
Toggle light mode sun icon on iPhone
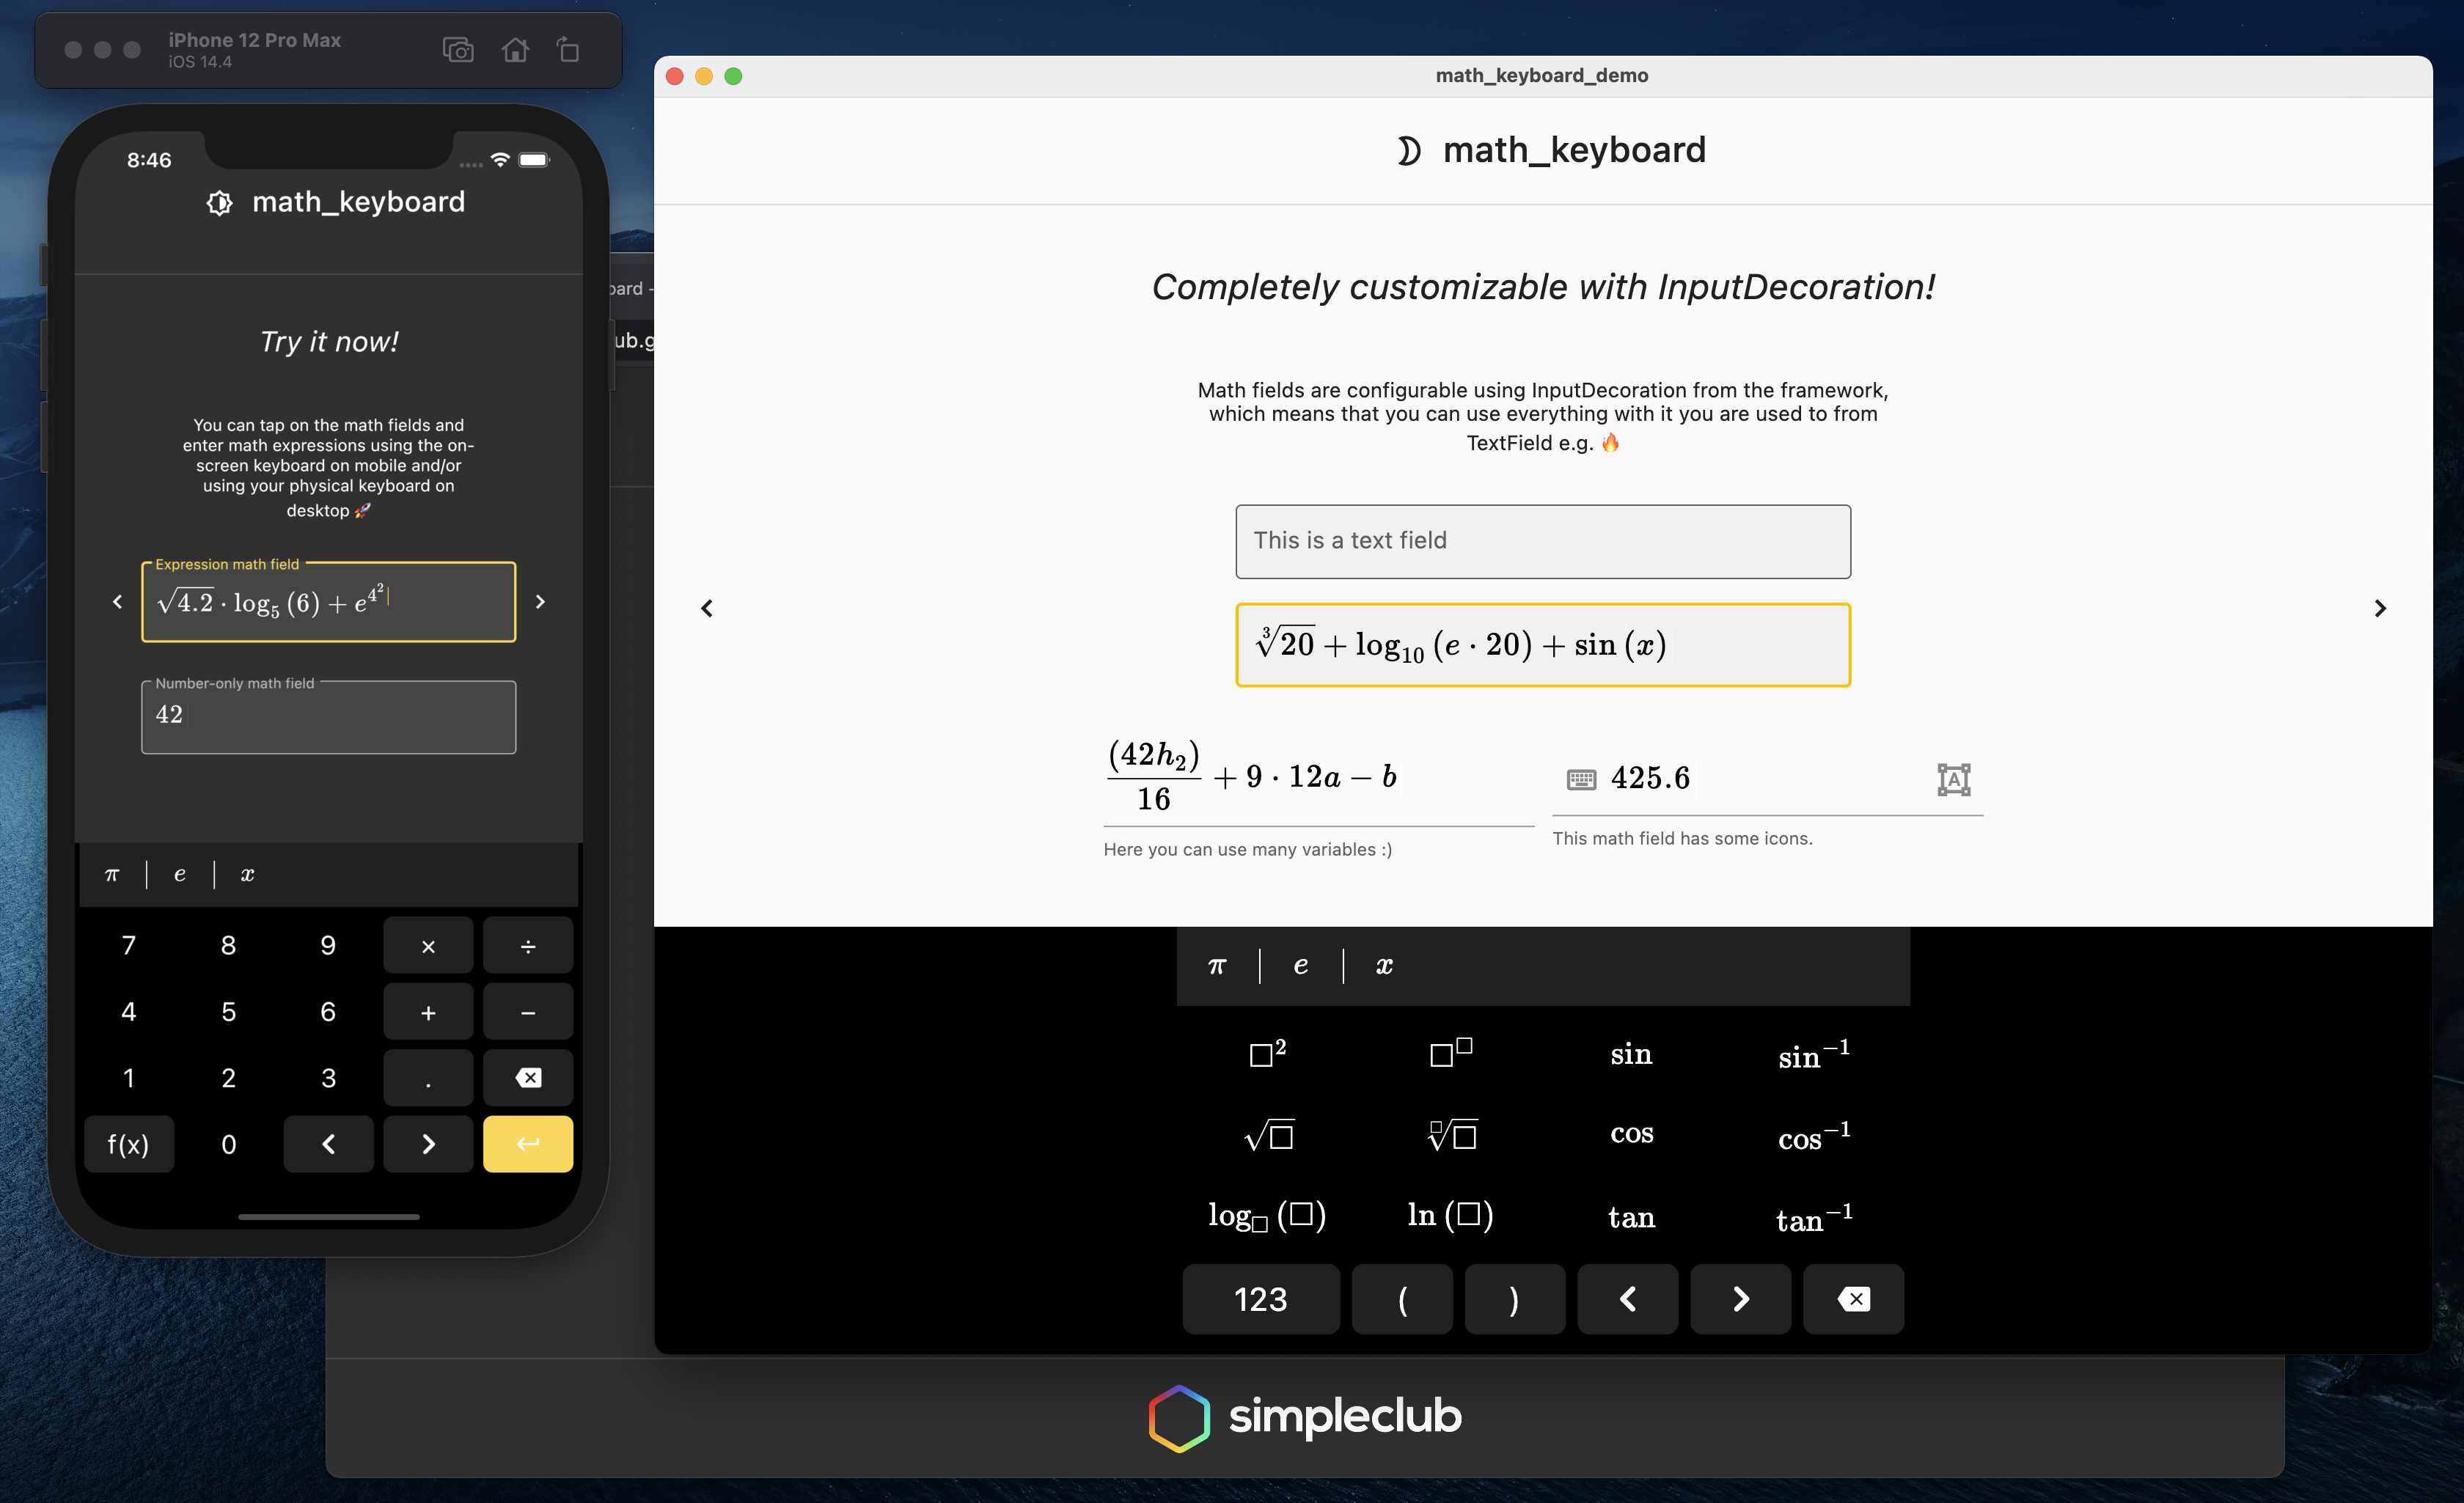coord(219,203)
